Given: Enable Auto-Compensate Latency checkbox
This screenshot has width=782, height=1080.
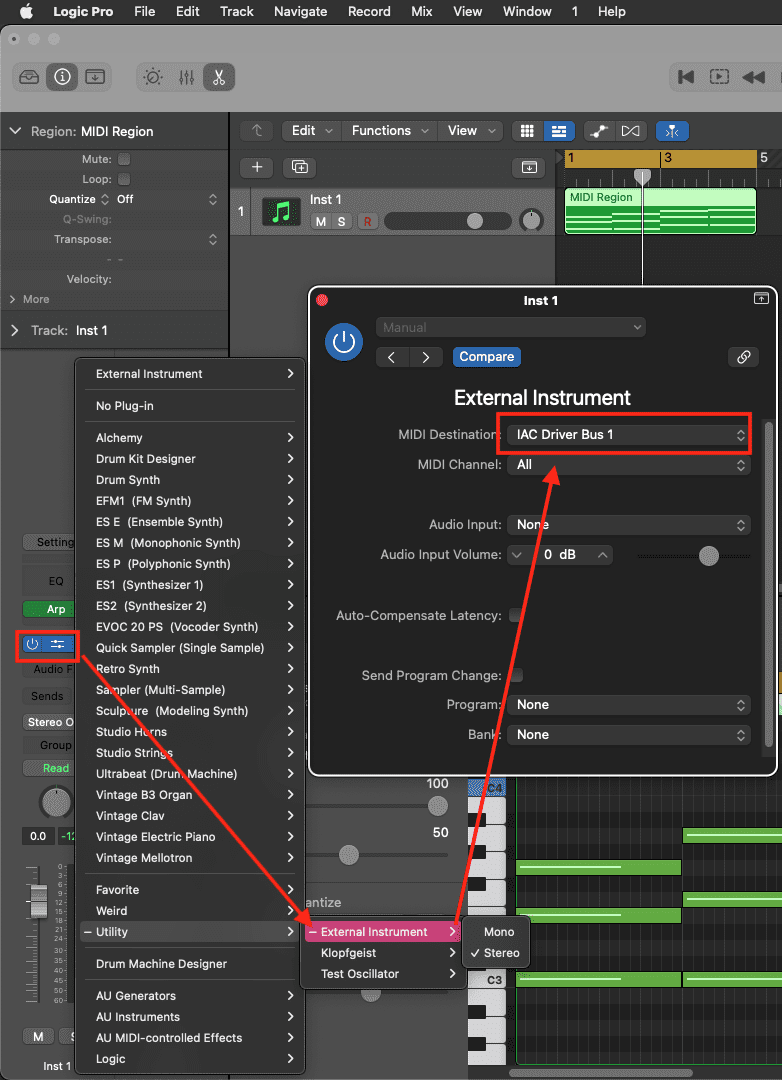Looking at the screenshot, I should pyautogui.click(x=515, y=616).
